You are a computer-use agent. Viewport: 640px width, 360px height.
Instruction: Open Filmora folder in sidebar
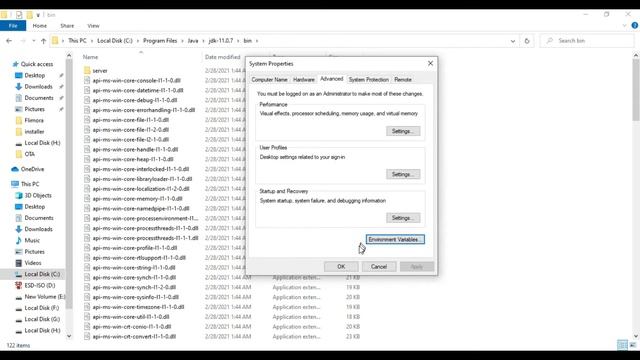click(34, 120)
